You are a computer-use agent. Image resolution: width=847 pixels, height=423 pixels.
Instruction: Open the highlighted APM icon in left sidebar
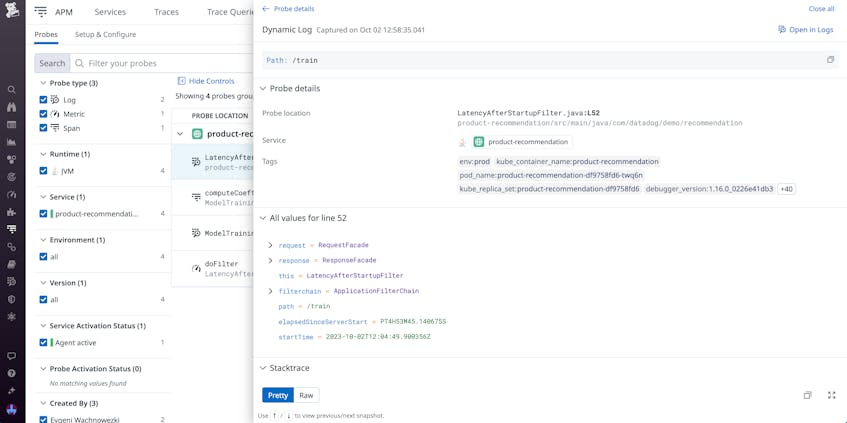click(11, 229)
